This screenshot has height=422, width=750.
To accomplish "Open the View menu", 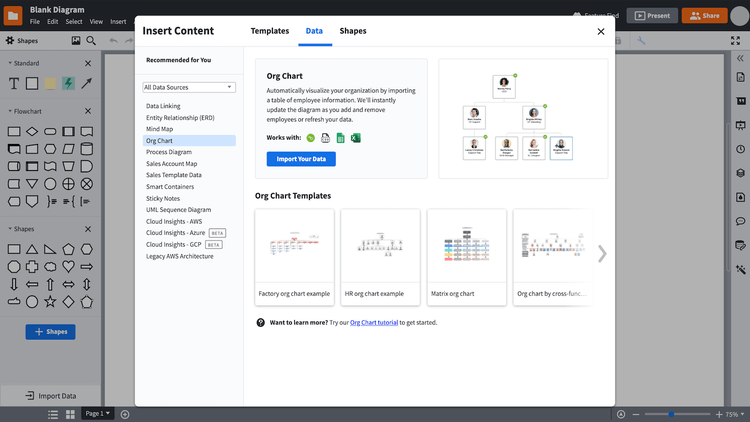I will 96,22.
